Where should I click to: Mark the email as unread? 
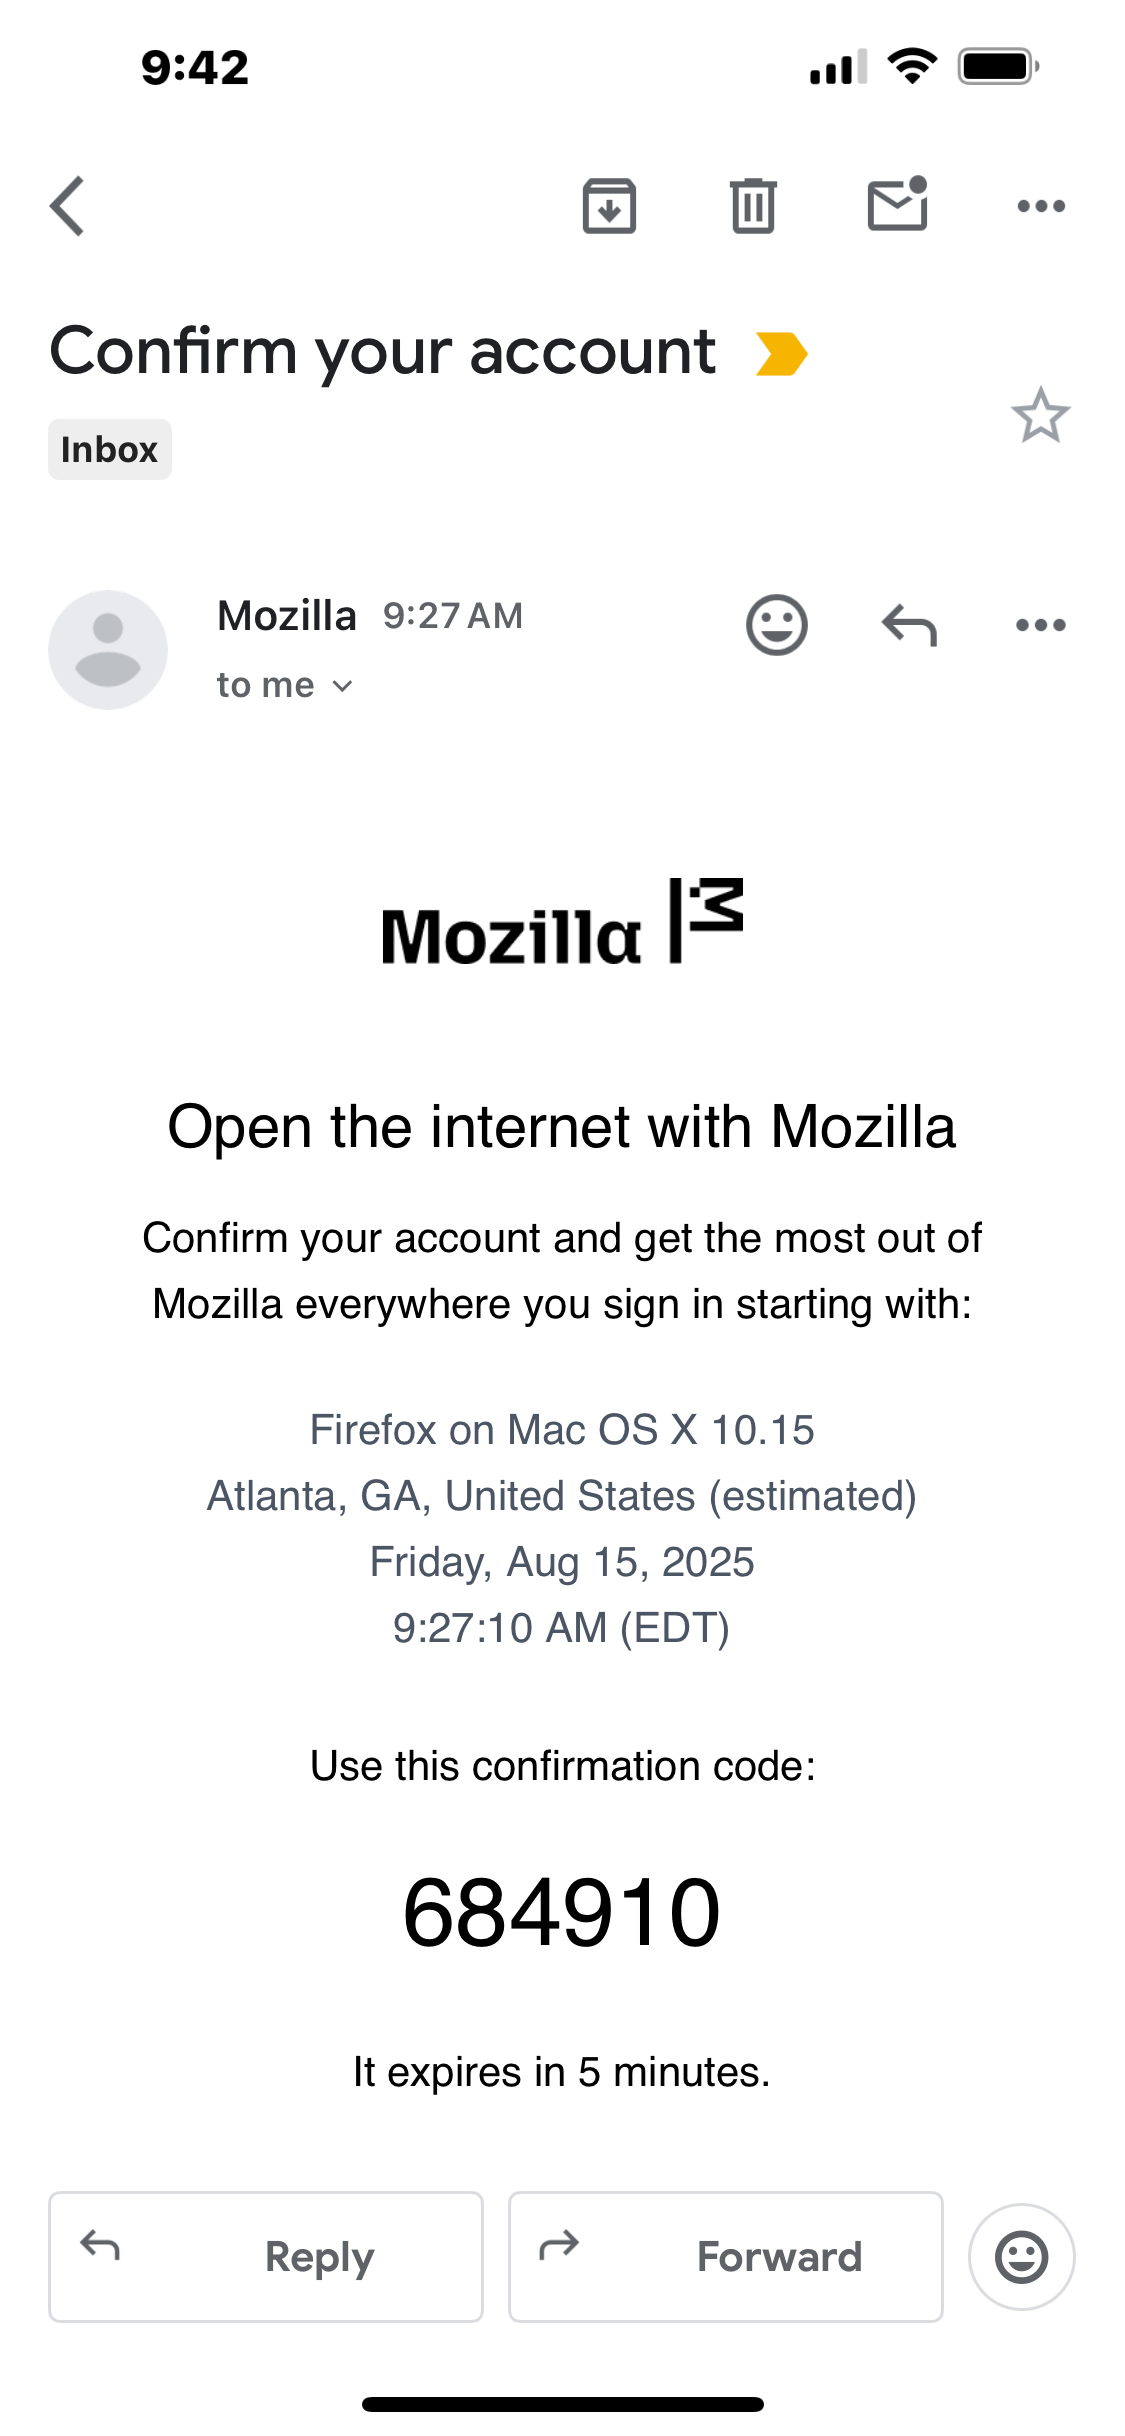[897, 205]
